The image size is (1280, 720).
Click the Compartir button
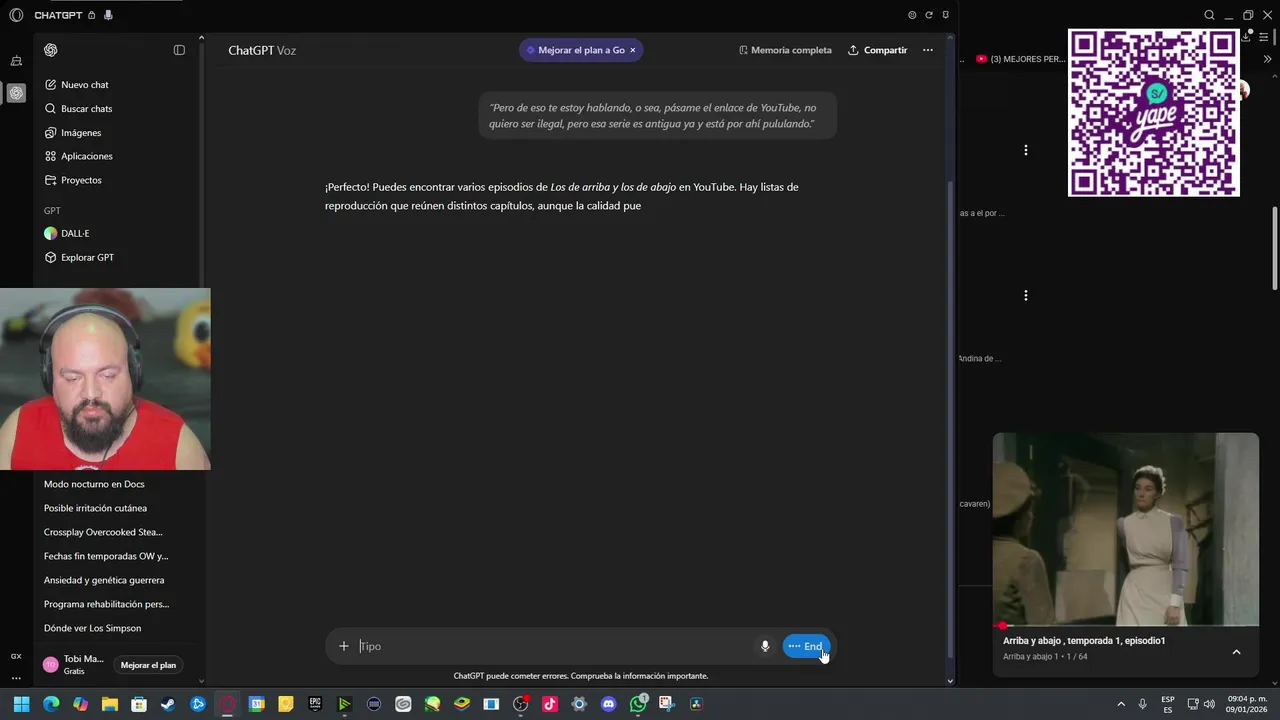pos(878,50)
